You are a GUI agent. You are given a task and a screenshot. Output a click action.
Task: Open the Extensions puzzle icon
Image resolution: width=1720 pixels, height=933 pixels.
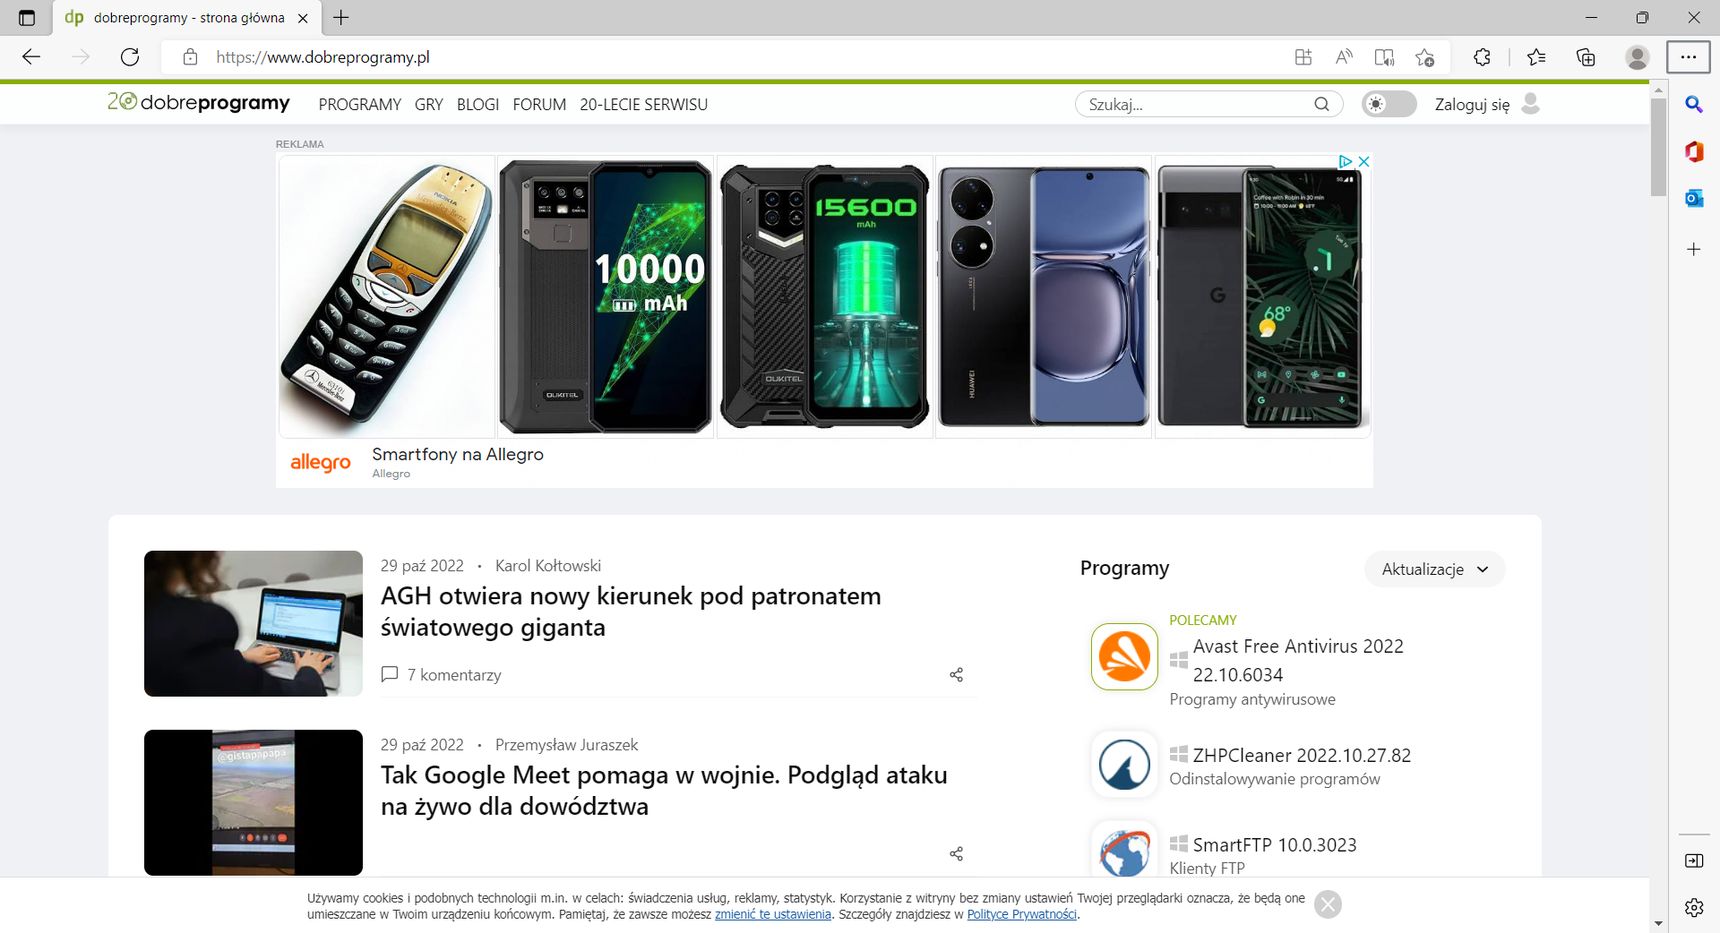1482,57
